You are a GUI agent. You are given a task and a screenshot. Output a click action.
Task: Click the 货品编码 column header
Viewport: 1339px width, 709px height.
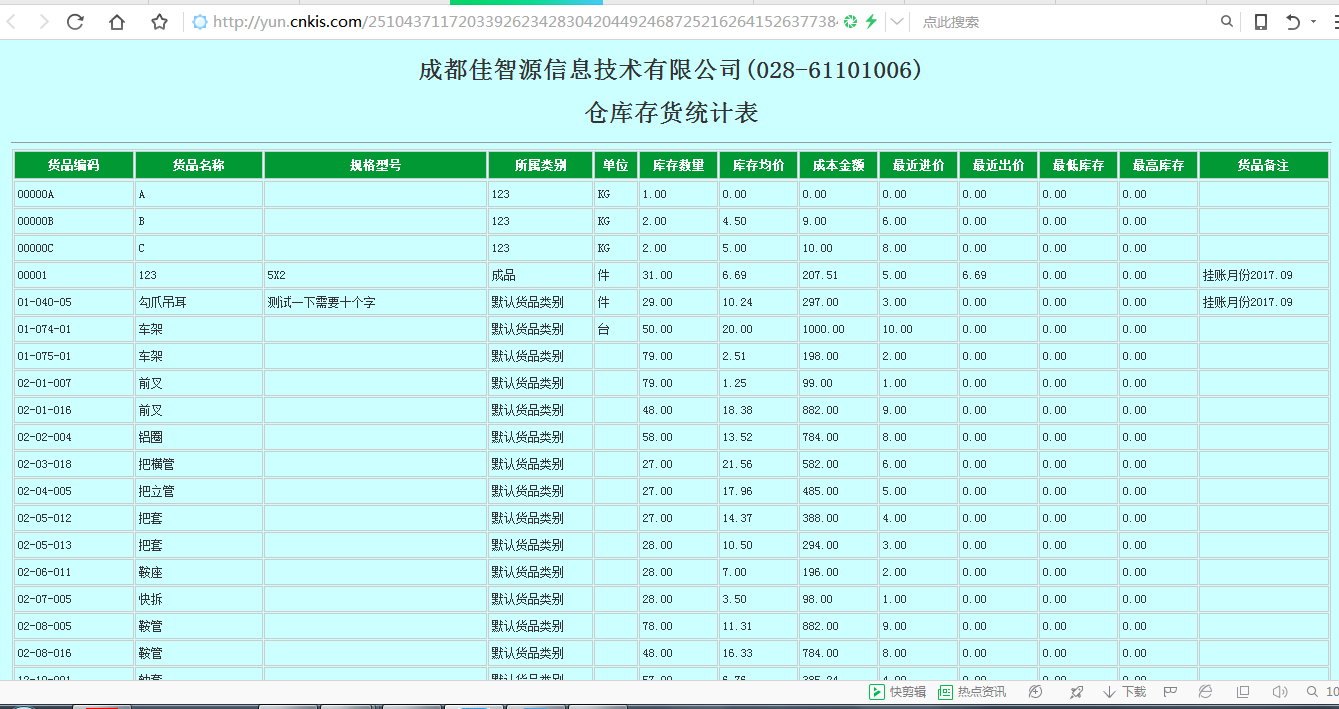pos(74,165)
